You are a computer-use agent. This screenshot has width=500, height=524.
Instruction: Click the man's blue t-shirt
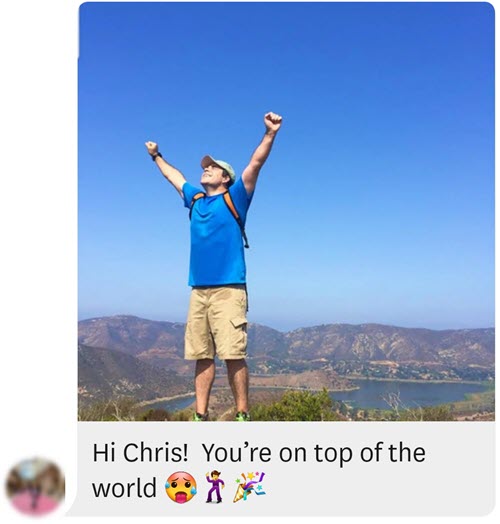pos(217,234)
